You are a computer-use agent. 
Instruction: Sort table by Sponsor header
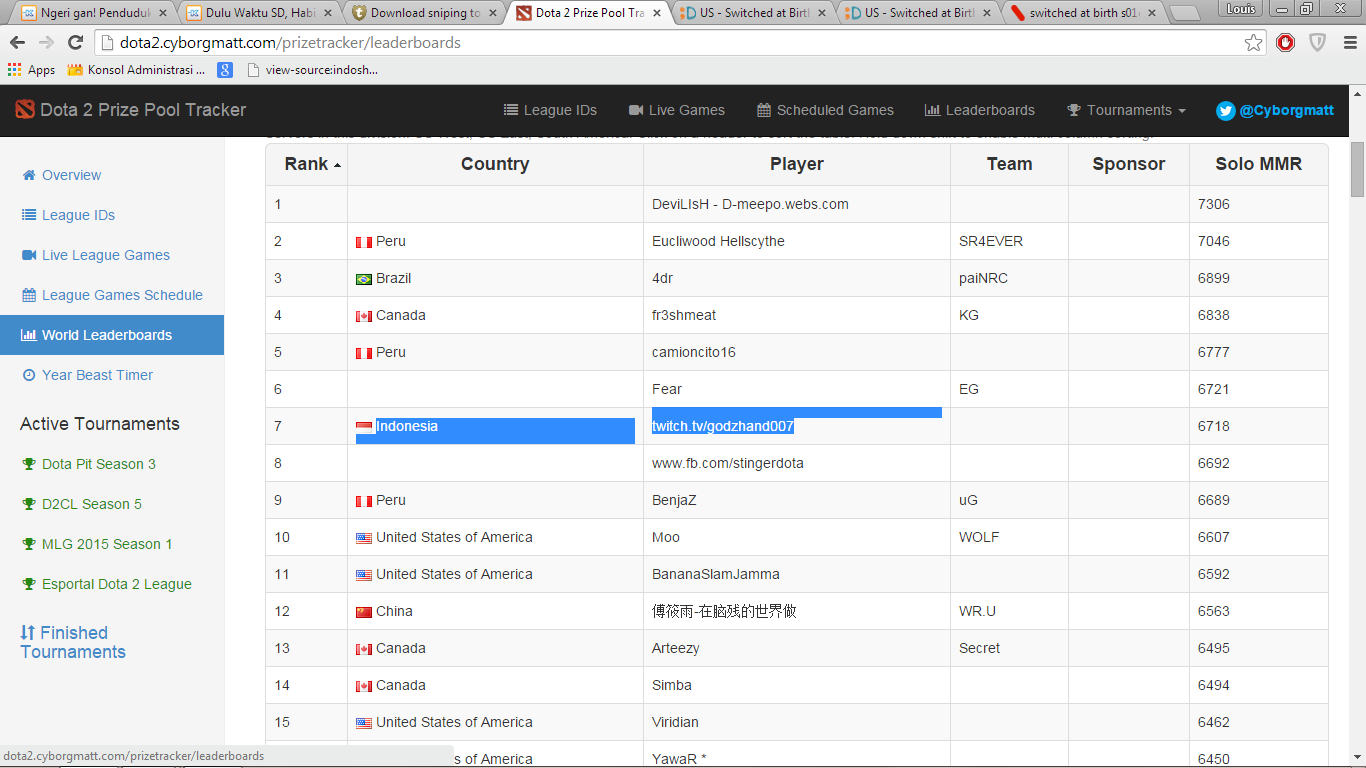(1129, 164)
